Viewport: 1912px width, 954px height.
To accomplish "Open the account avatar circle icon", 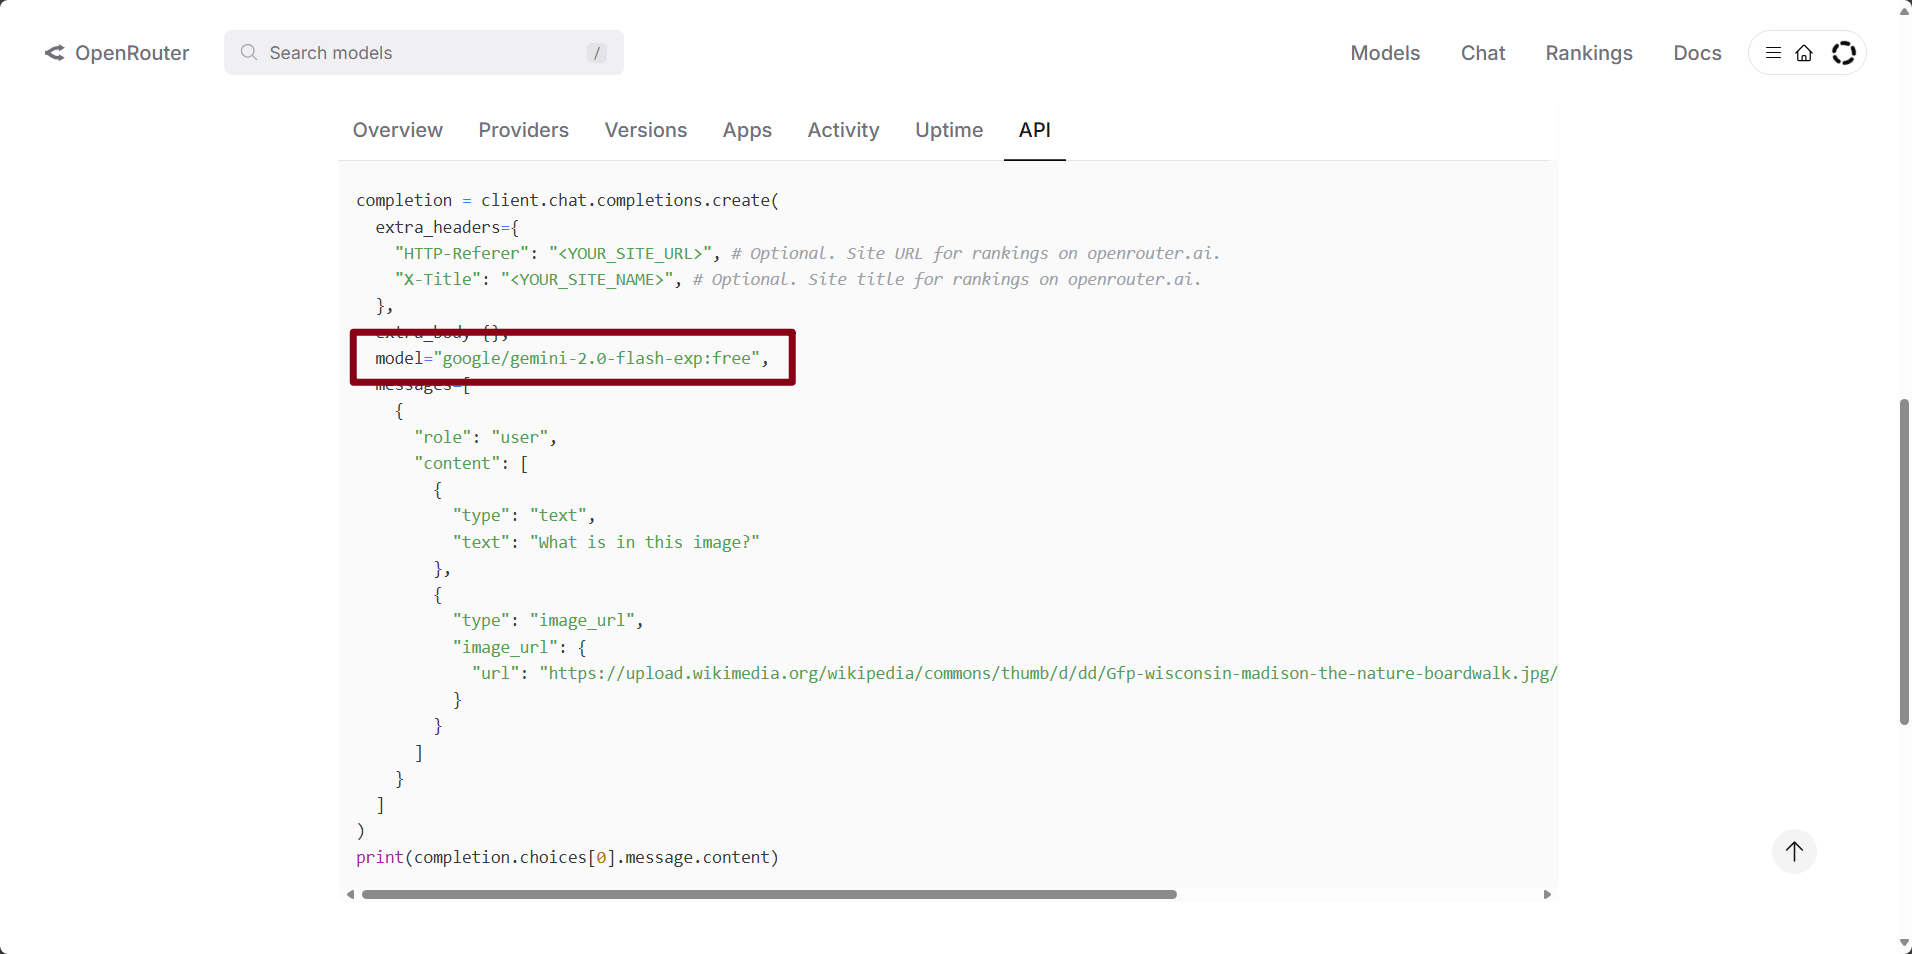I will tap(1844, 53).
